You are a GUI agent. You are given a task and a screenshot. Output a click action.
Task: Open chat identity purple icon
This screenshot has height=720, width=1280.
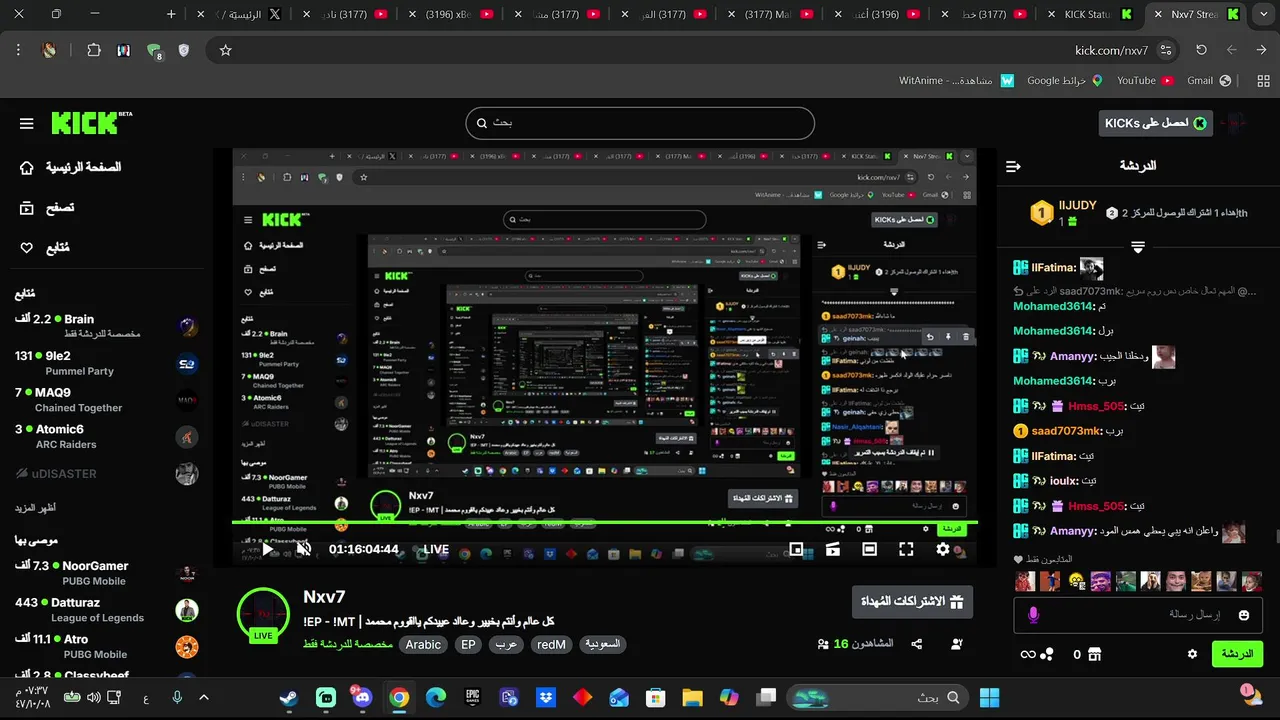click(1034, 615)
